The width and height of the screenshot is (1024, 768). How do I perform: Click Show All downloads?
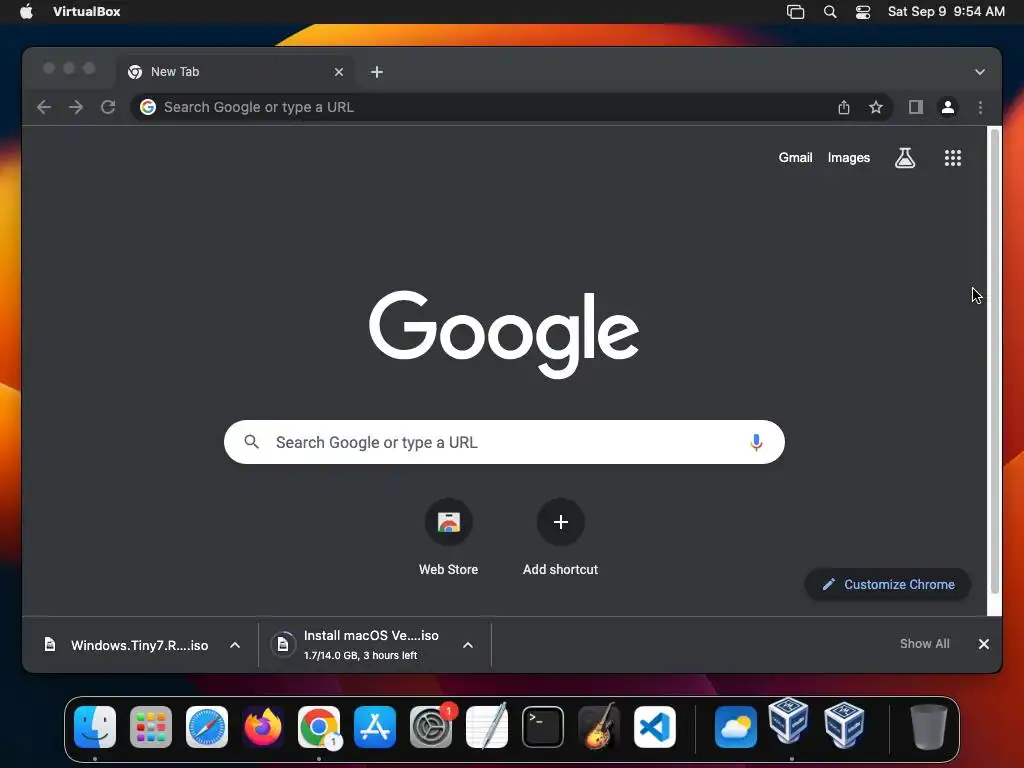point(924,644)
